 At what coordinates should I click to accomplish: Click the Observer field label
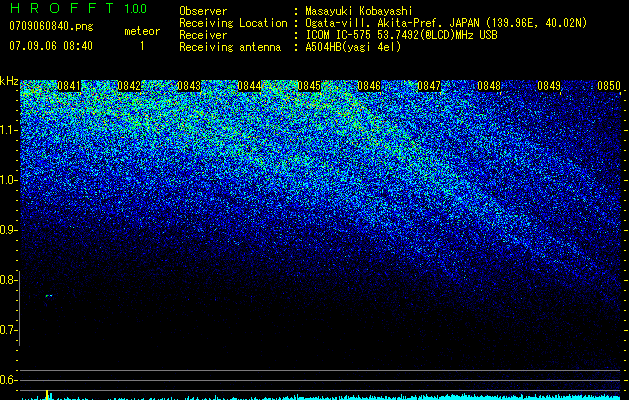203,11
